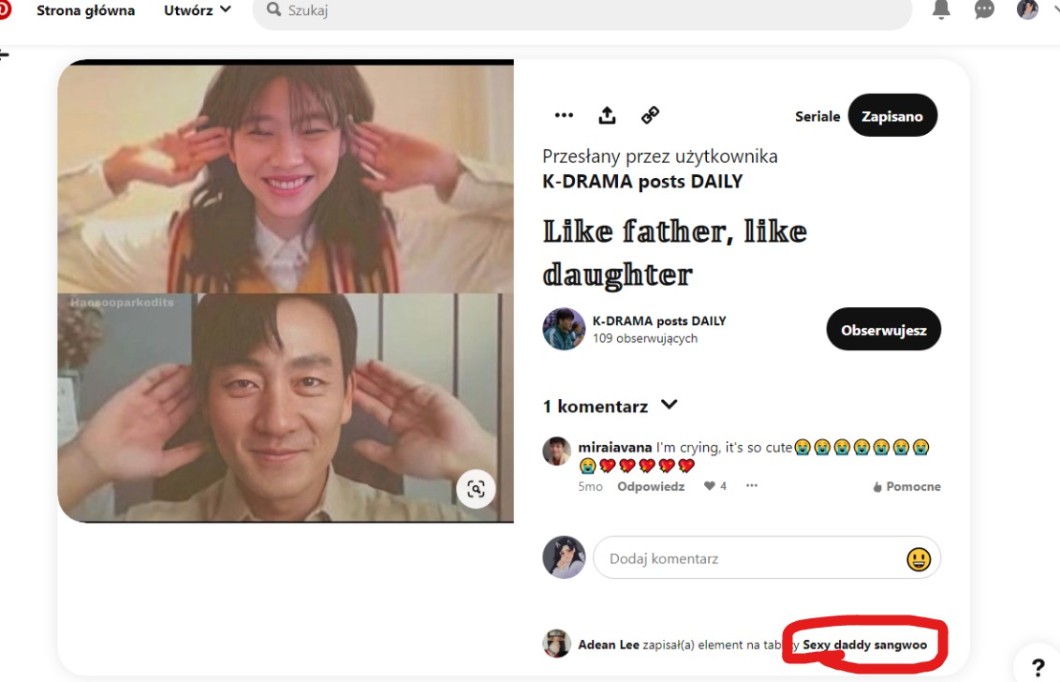Image resolution: width=1060 pixels, height=682 pixels.
Task: Open the Sexy daddy sangwoo board link
Action: point(864,645)
